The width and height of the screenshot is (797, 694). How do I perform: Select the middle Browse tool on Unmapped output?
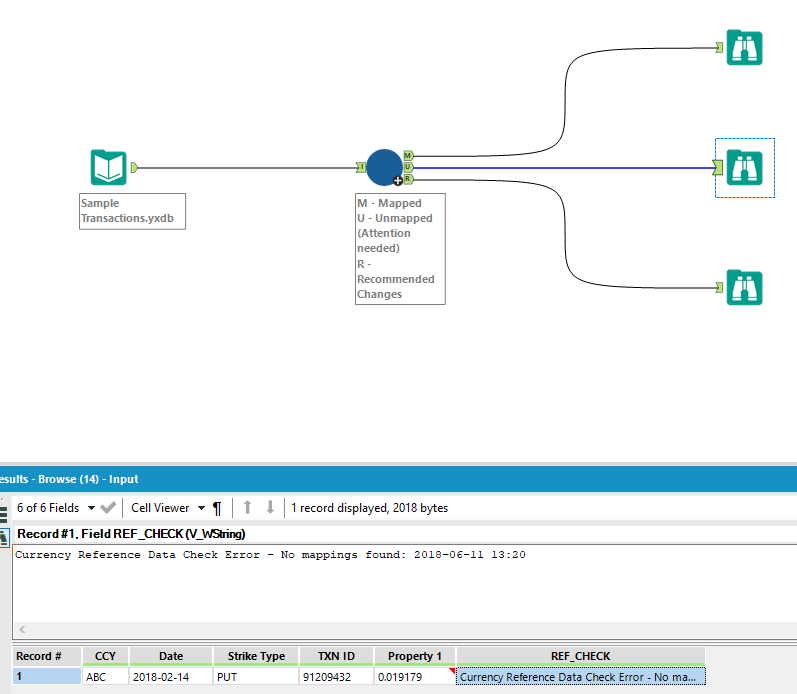[744, 167]
